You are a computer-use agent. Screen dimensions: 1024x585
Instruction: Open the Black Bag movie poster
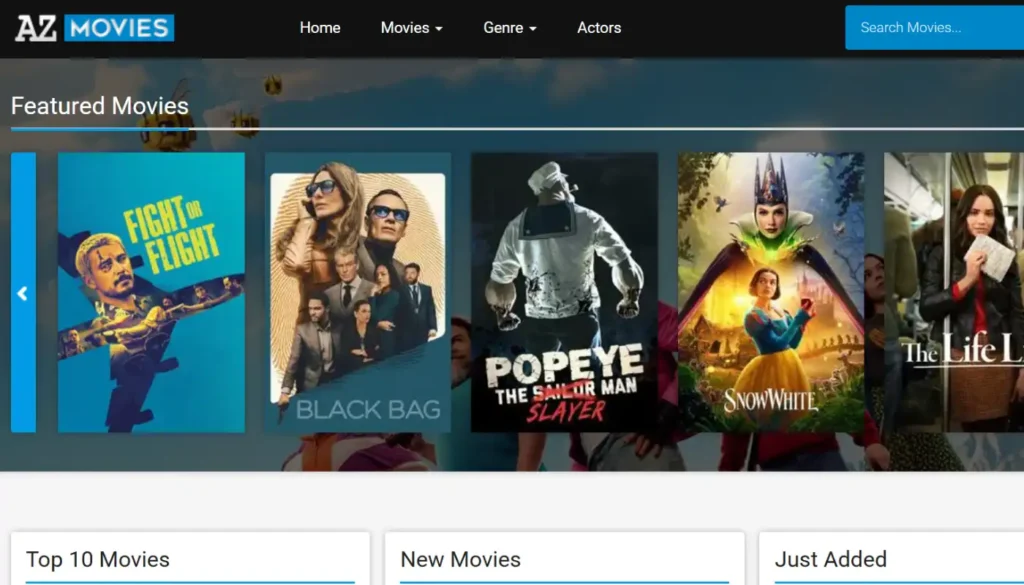[x=358, y=292]
